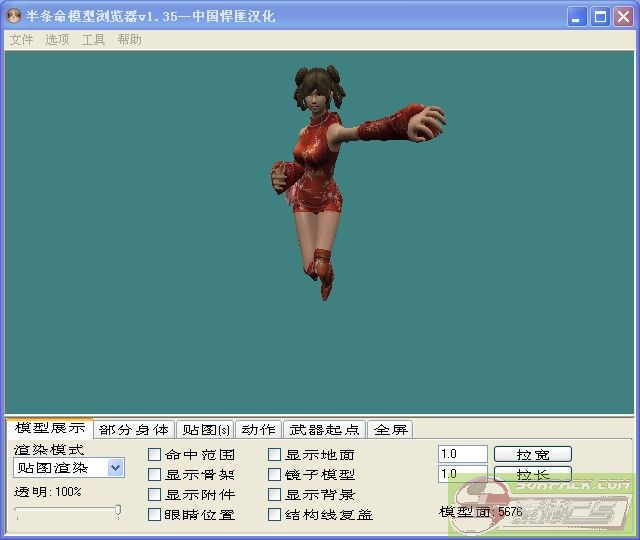Click the width scale field beside 拉宽

(x=462, y=454)
